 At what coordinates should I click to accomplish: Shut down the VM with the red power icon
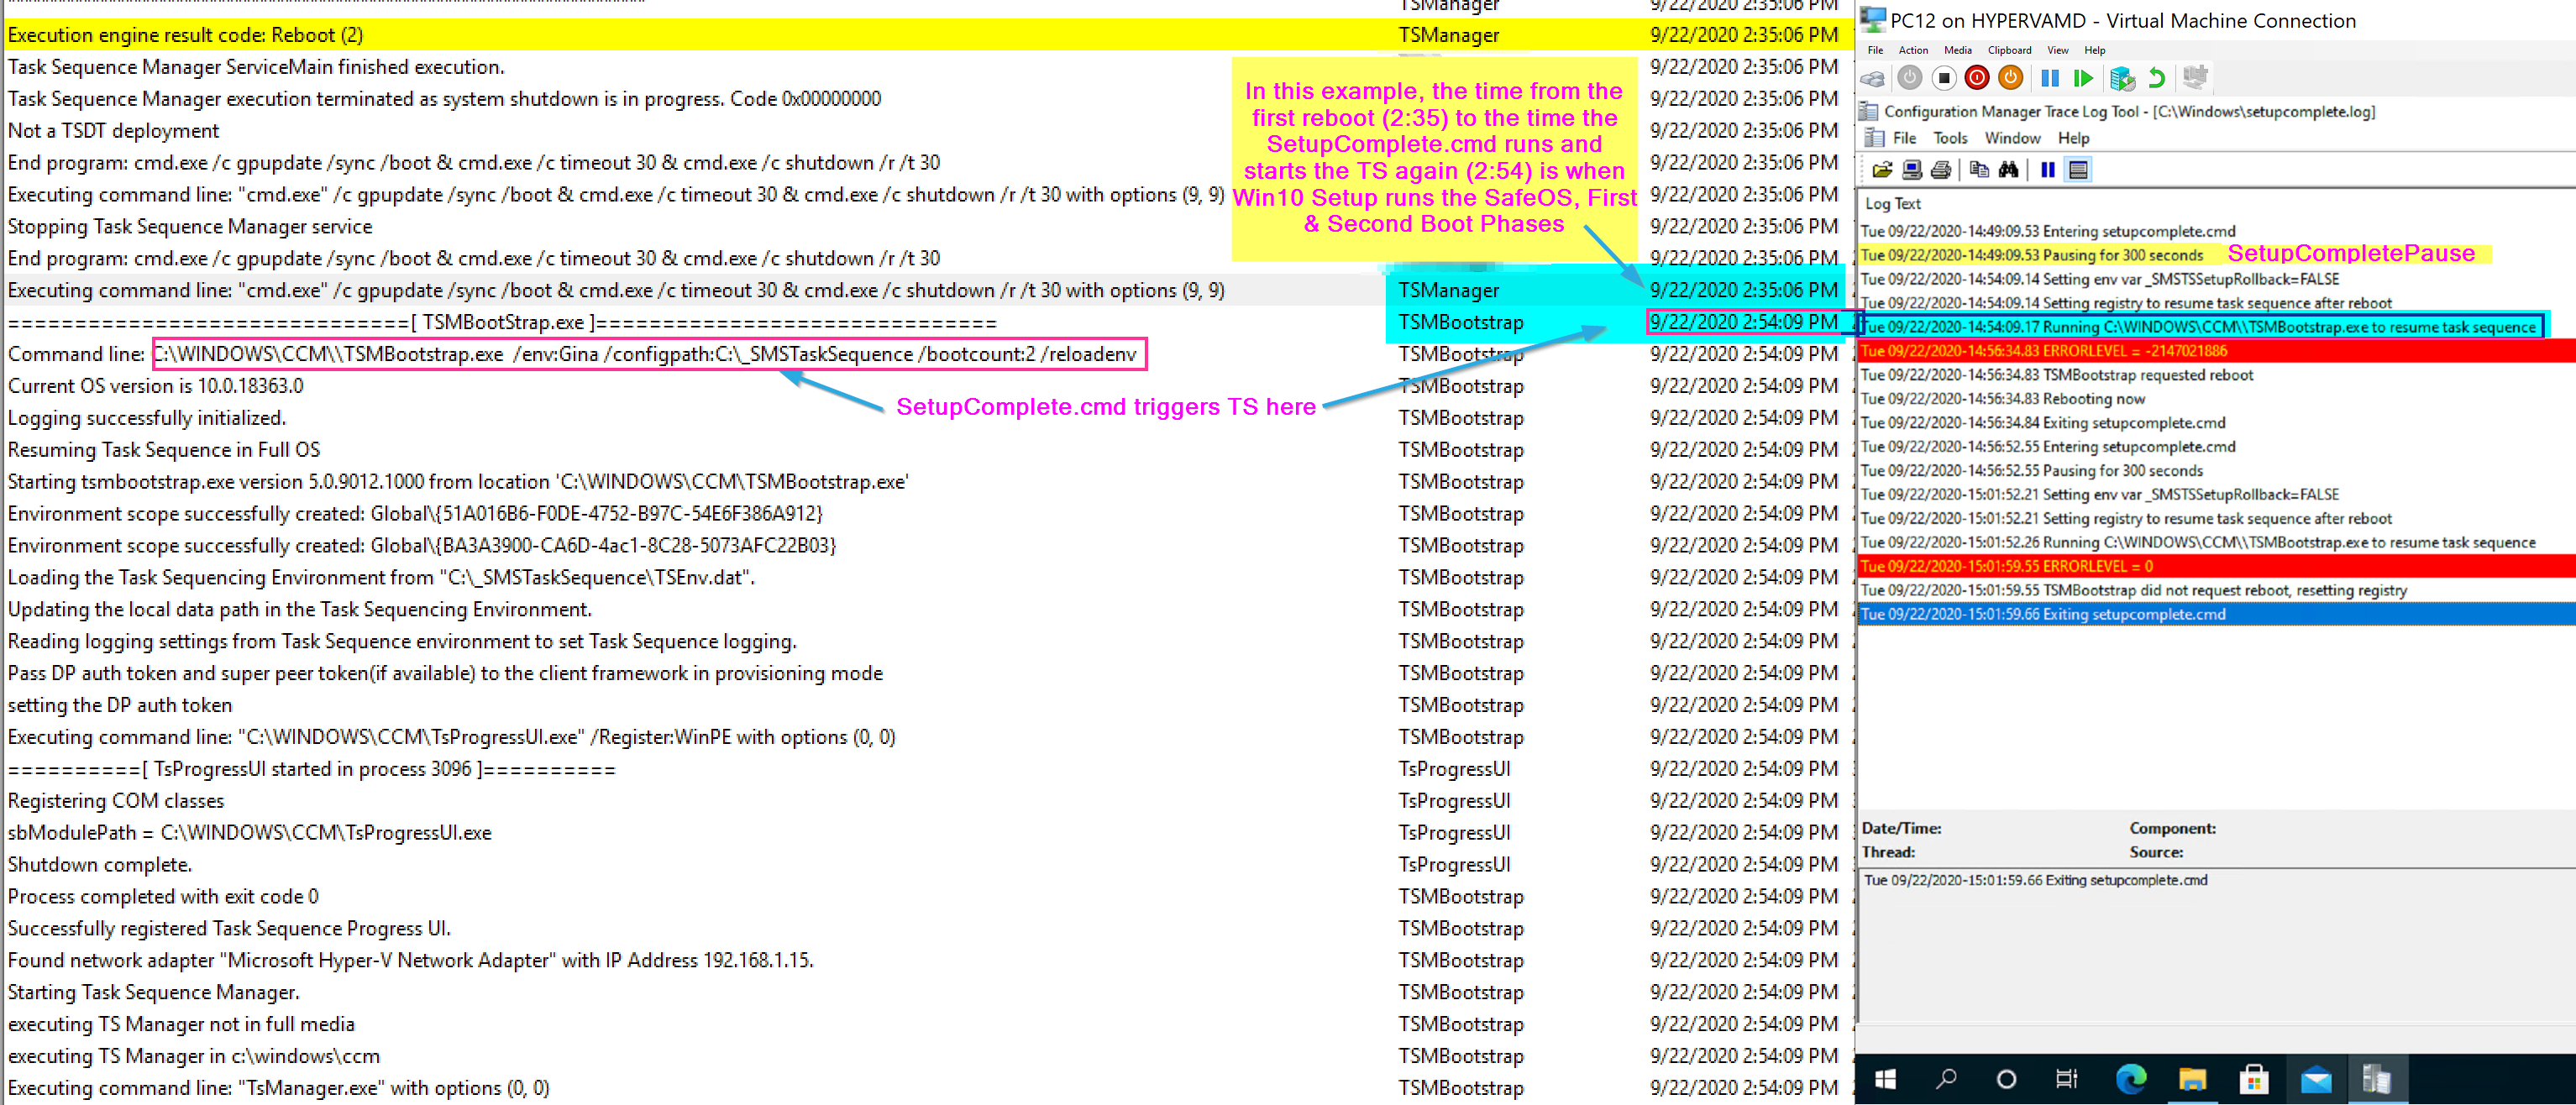(x=1976, y=78)
